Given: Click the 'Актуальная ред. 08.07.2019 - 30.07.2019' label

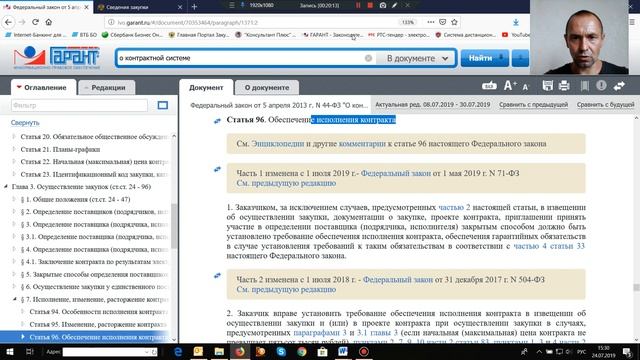Looking at the screenshot, I should tap(432, 105).
